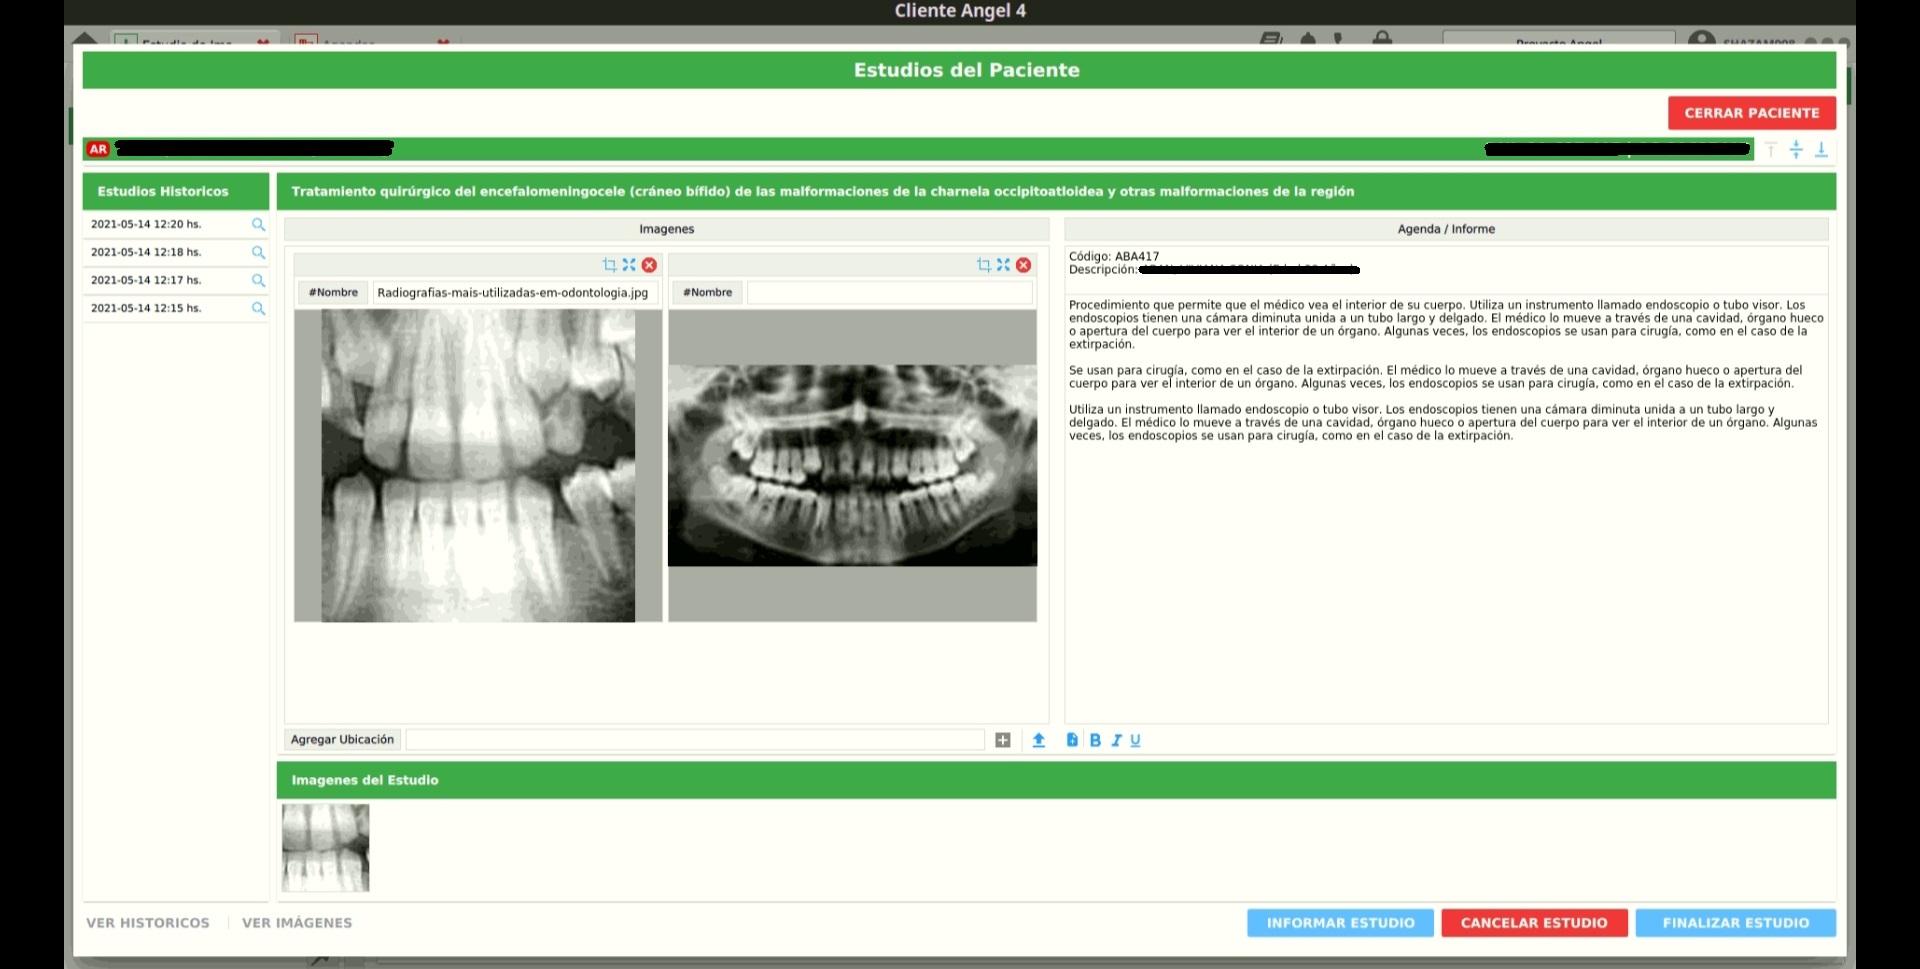Click the upload image arrow icon

1039,740
